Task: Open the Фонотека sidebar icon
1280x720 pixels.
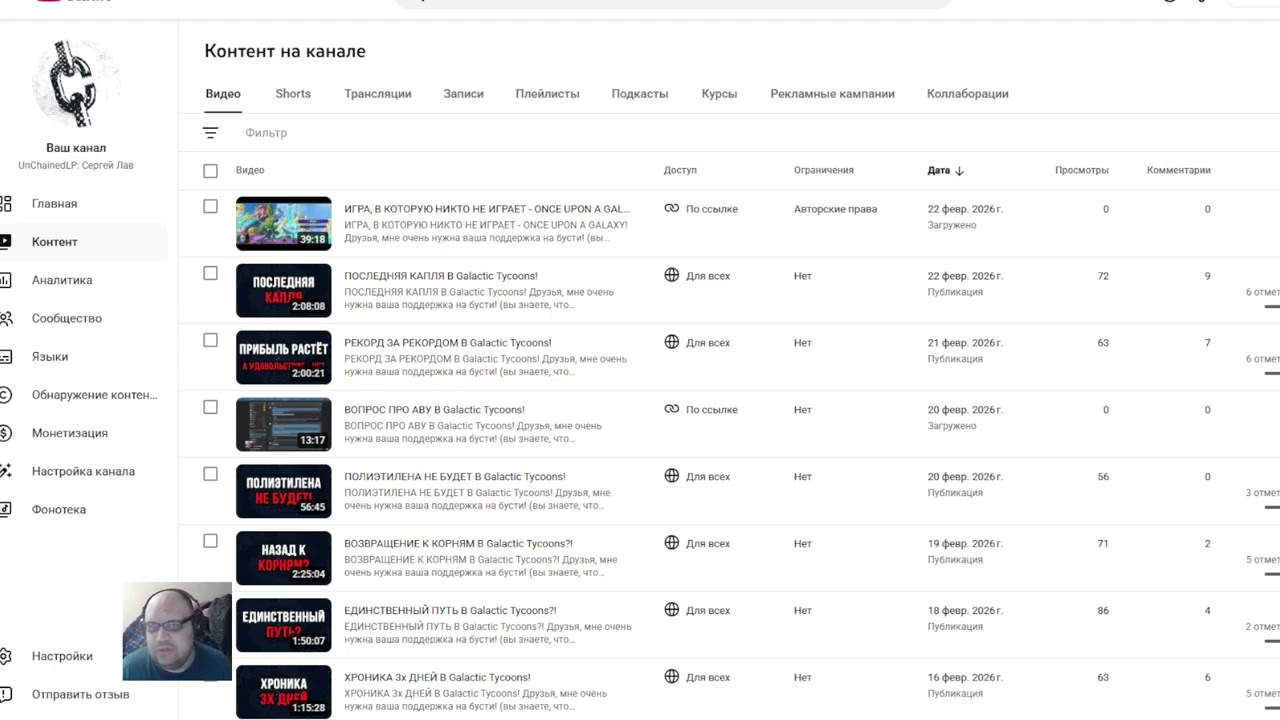Action: 5,509
